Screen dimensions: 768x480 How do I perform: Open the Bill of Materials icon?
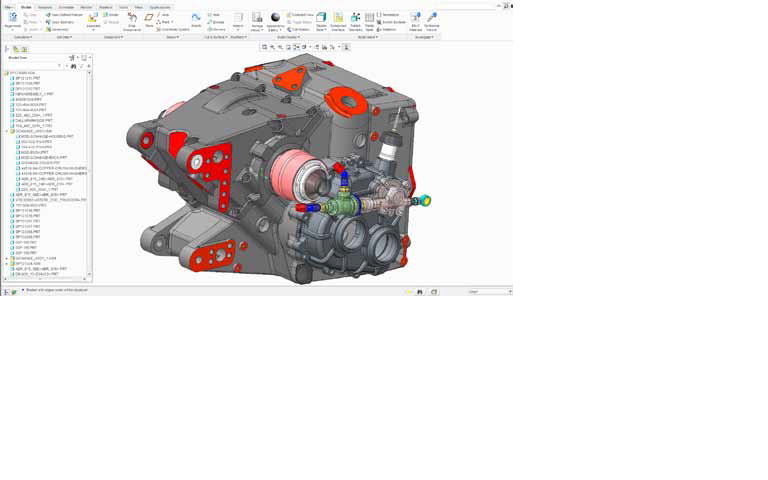coord(415,19)
